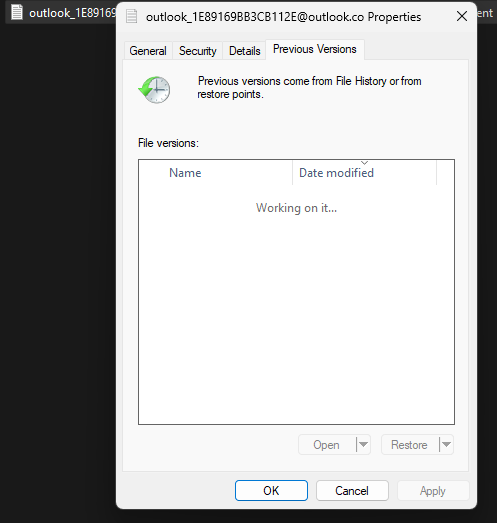This screenshot has height=523, width=497.
Task: Click the greyed-out Apply button
Action: pyautogui.click(x=433, y=491)
